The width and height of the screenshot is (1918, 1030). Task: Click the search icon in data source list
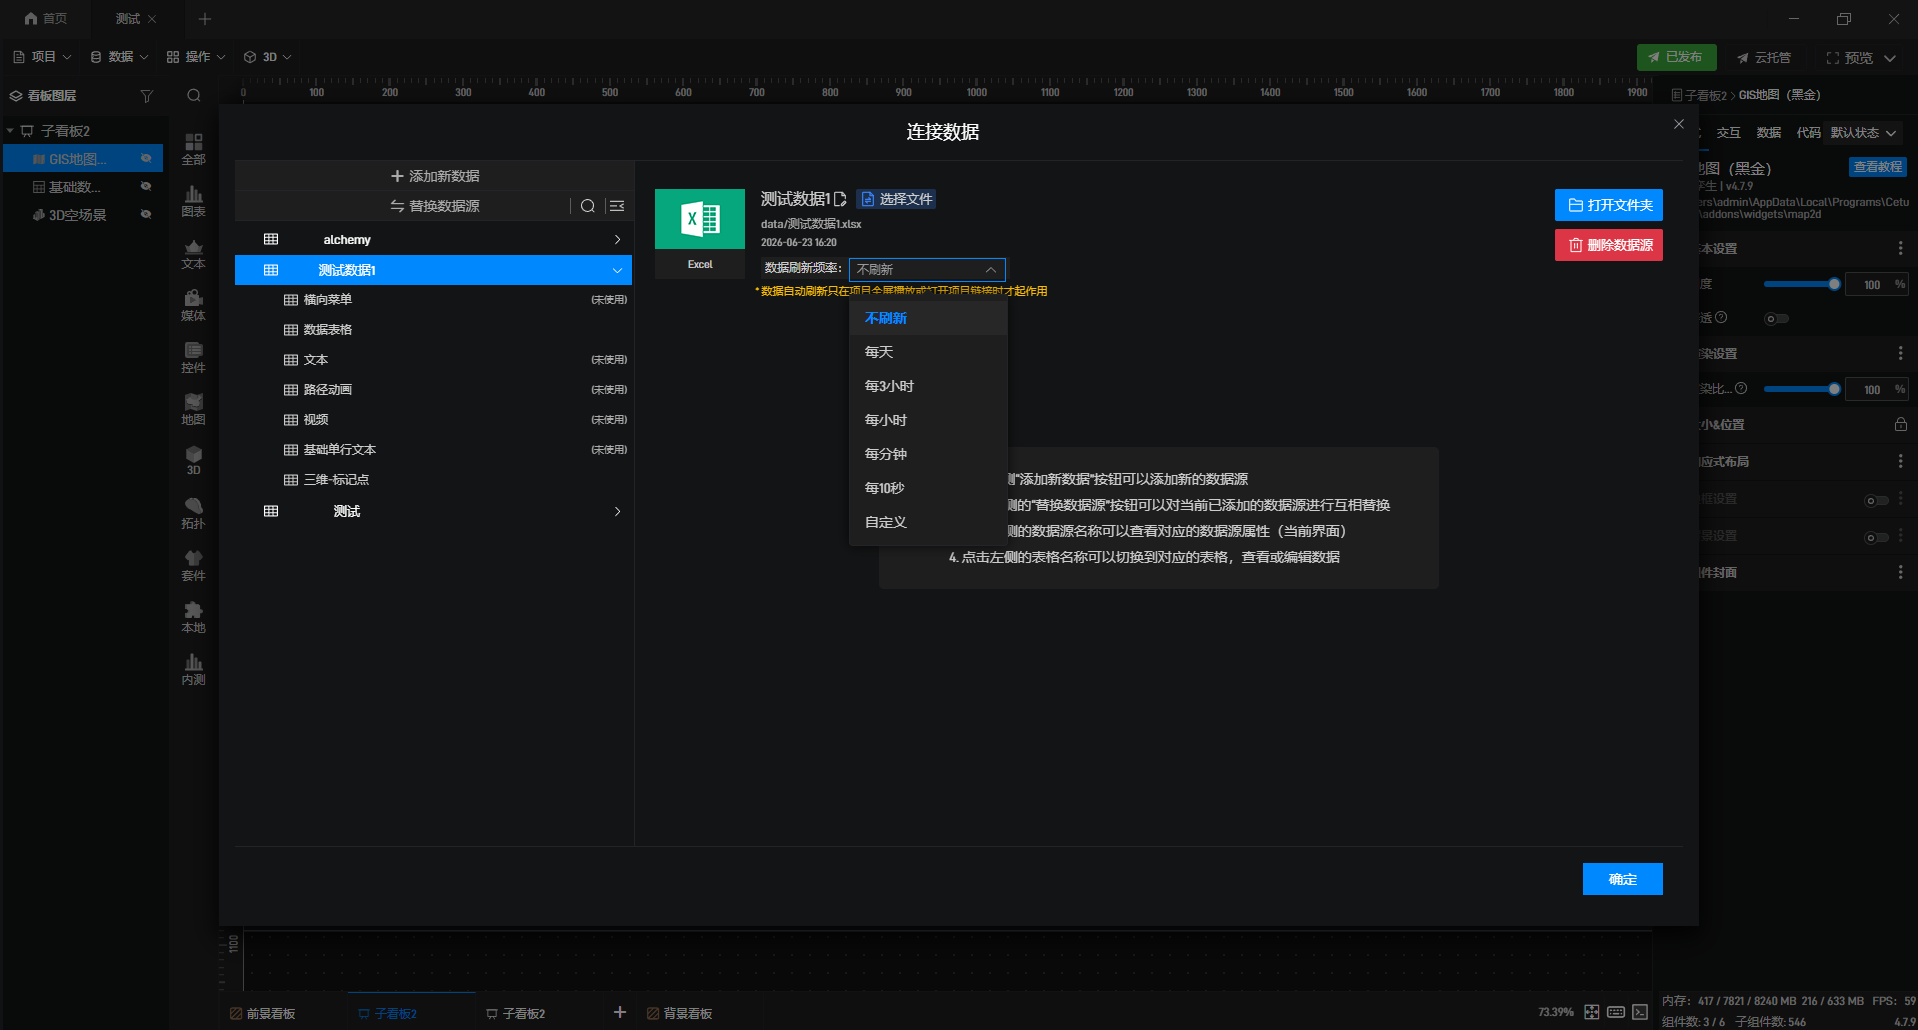(x=588, y=206)
